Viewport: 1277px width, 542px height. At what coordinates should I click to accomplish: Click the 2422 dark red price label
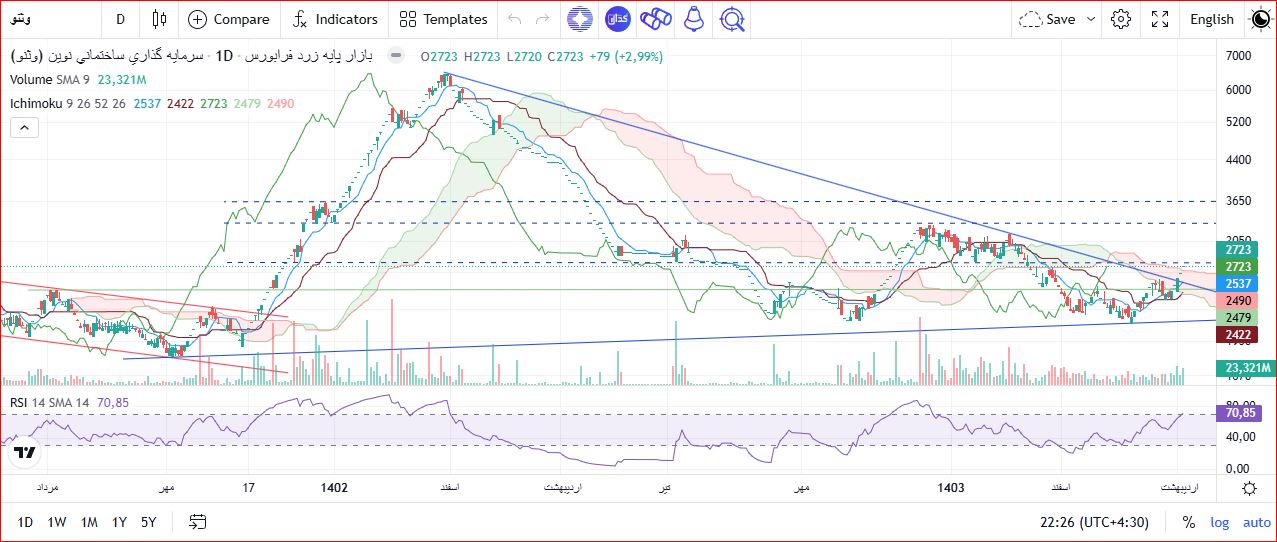[x=1238, y=334]
